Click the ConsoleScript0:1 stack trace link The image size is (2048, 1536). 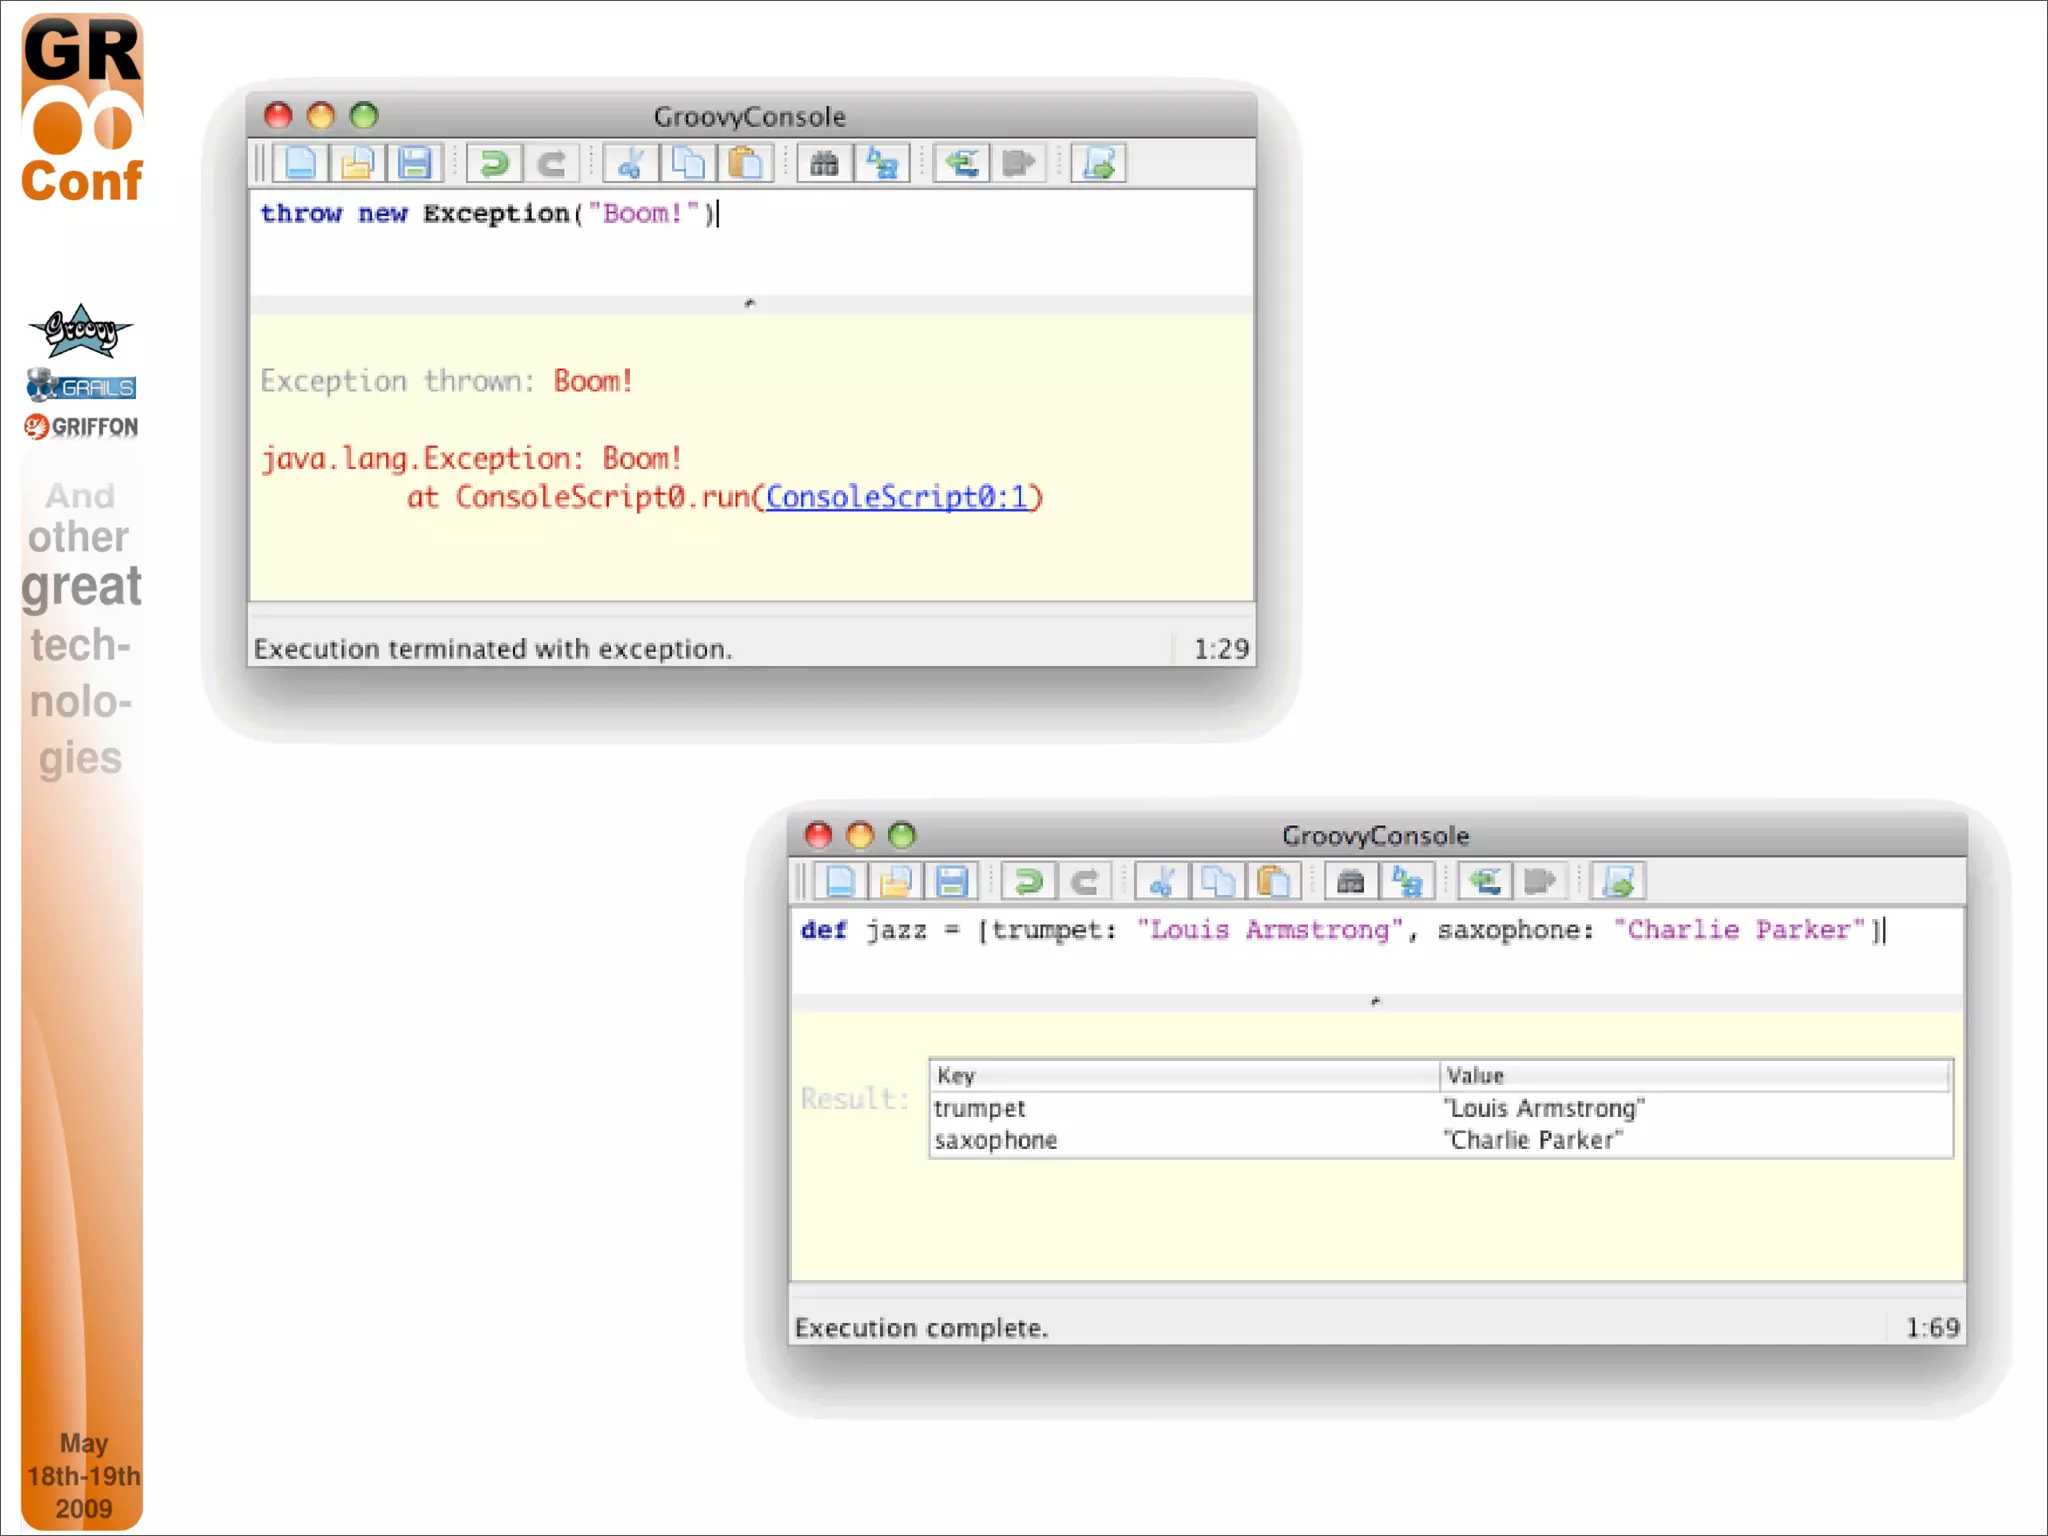[896, 497]
